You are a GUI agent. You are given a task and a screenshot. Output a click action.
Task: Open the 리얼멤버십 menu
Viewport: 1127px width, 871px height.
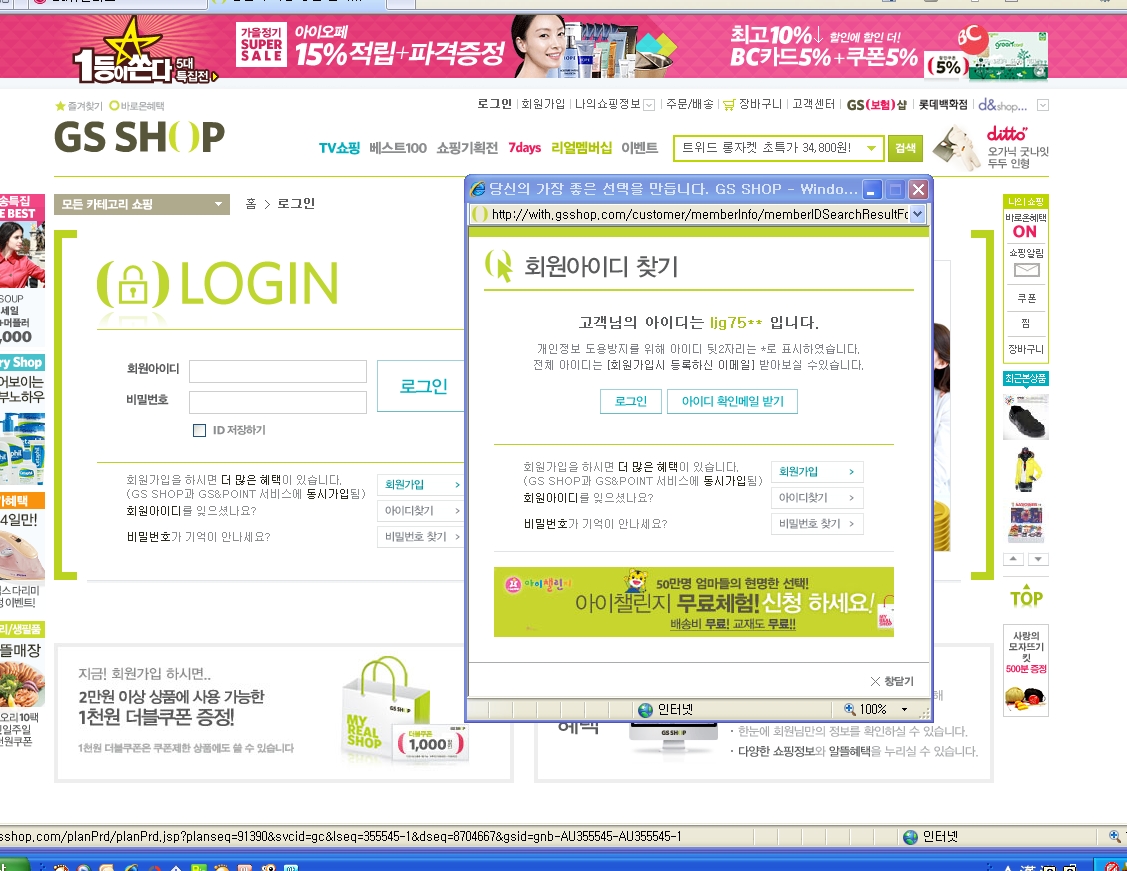click(581, 148)
